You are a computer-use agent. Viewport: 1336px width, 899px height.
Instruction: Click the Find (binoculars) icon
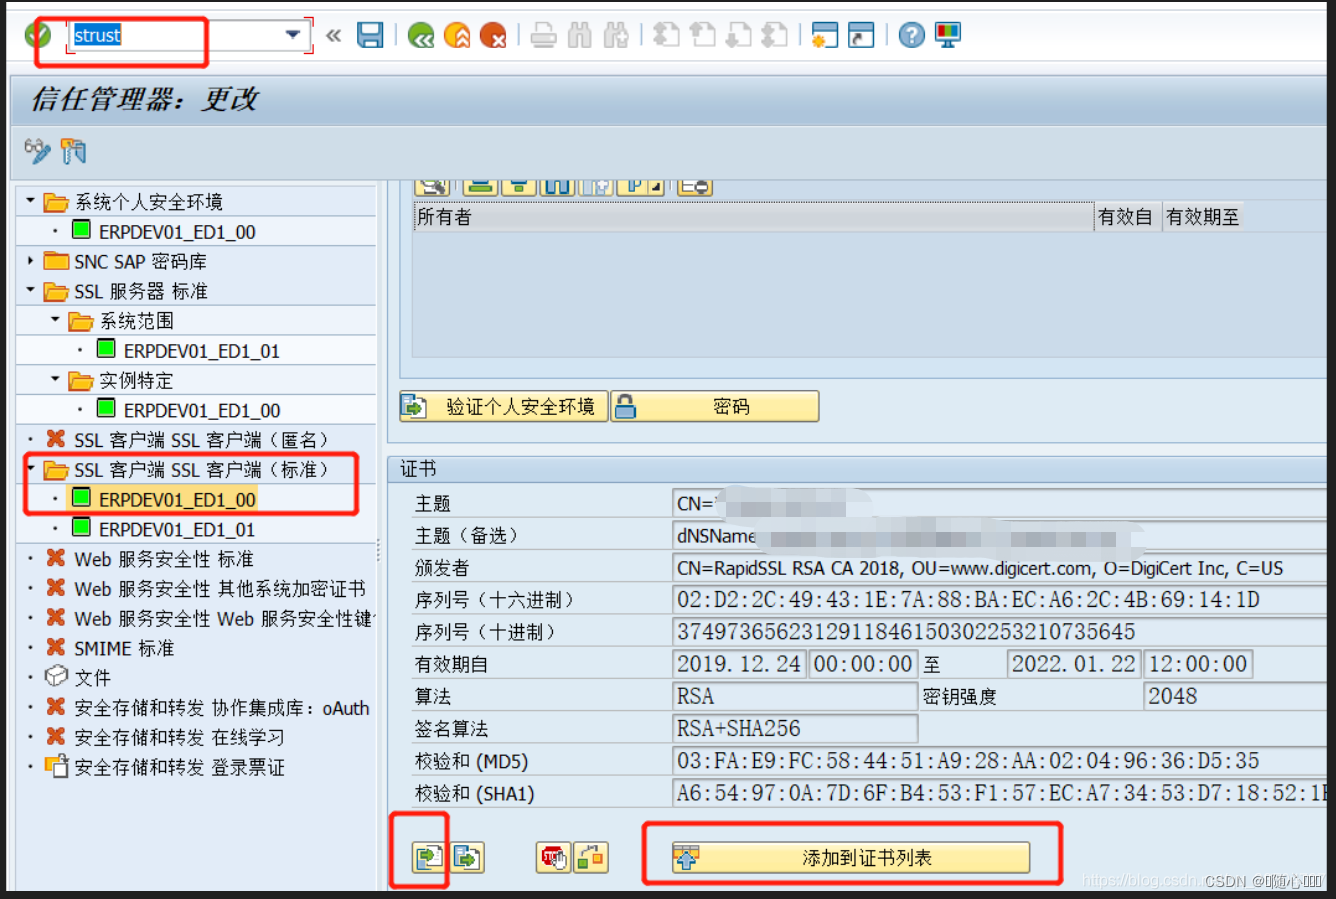580,34
